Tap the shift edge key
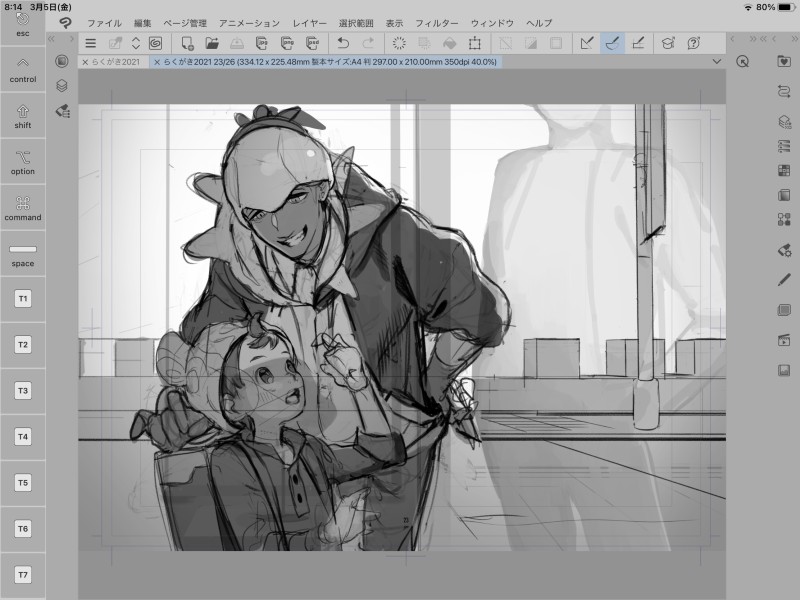 coord(22,116)
